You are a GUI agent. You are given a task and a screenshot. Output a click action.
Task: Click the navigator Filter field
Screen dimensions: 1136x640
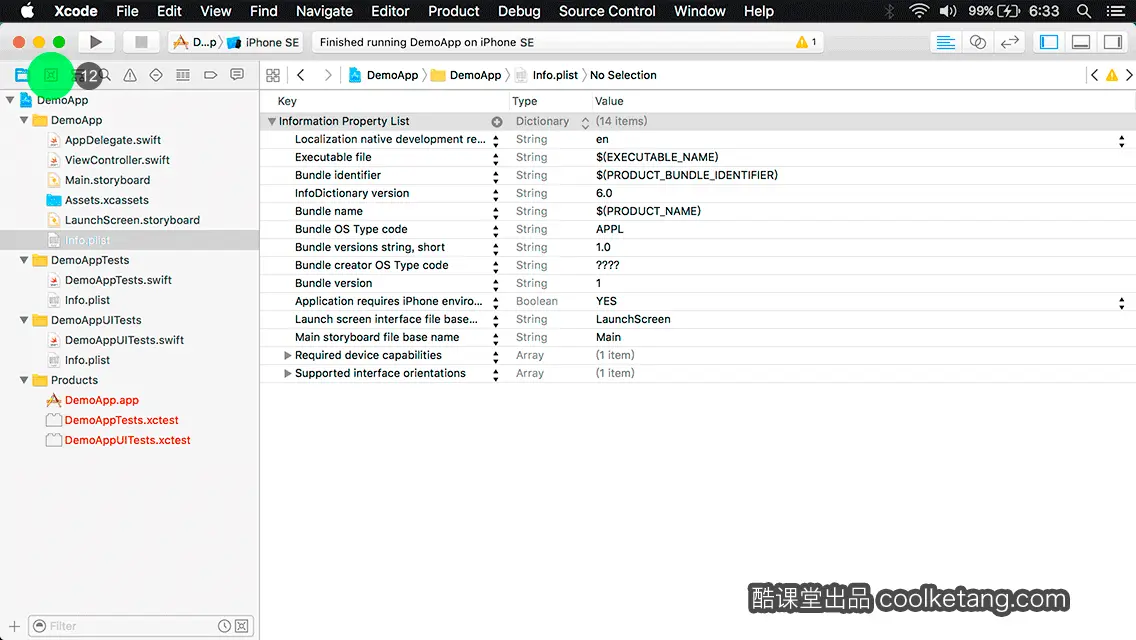(x=141, y=626)
